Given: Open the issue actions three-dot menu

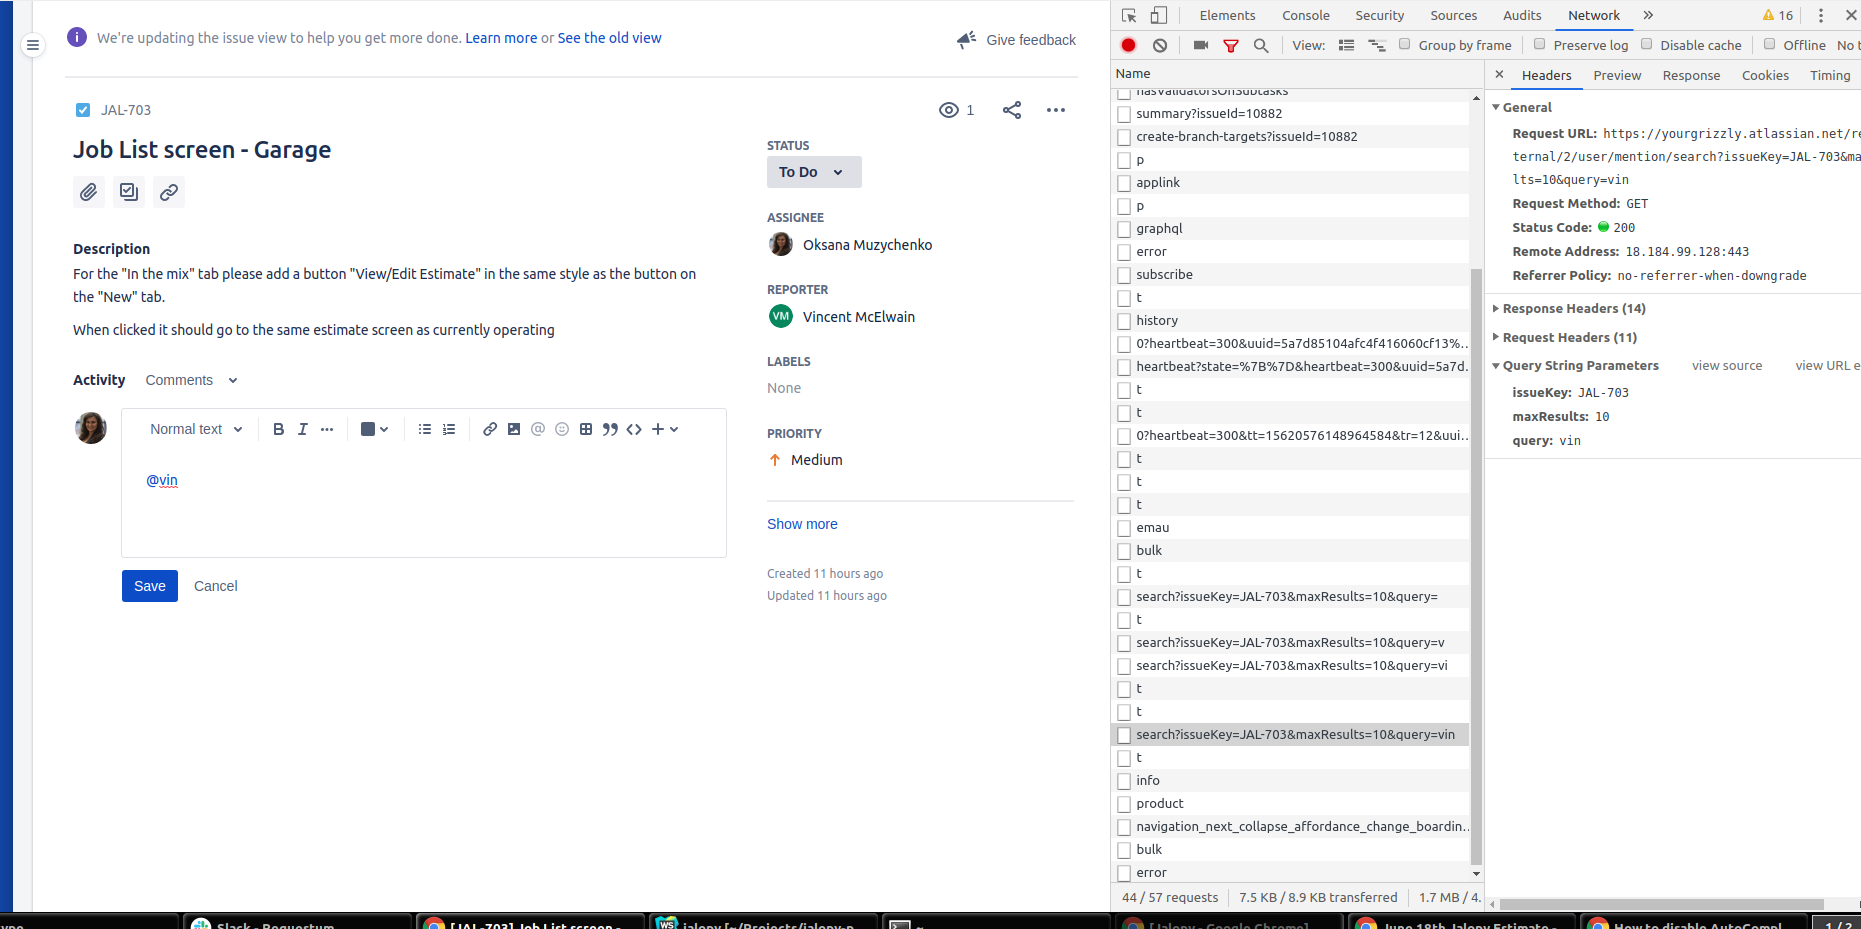Looking at the screenshot, I should pos(1056,110).
